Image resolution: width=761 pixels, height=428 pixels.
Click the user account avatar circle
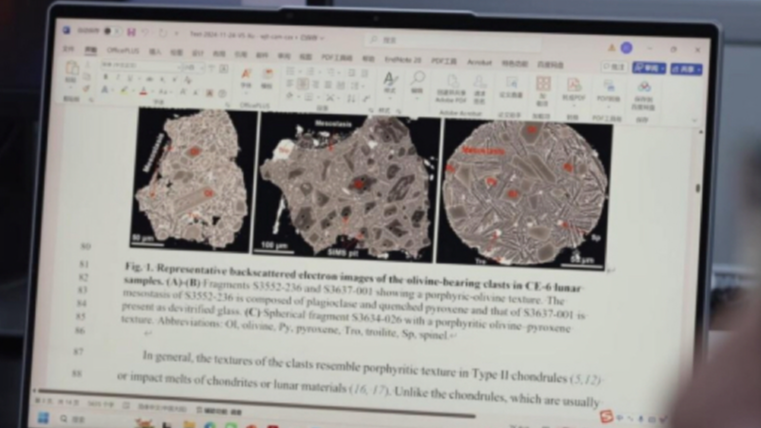point(626,48)
